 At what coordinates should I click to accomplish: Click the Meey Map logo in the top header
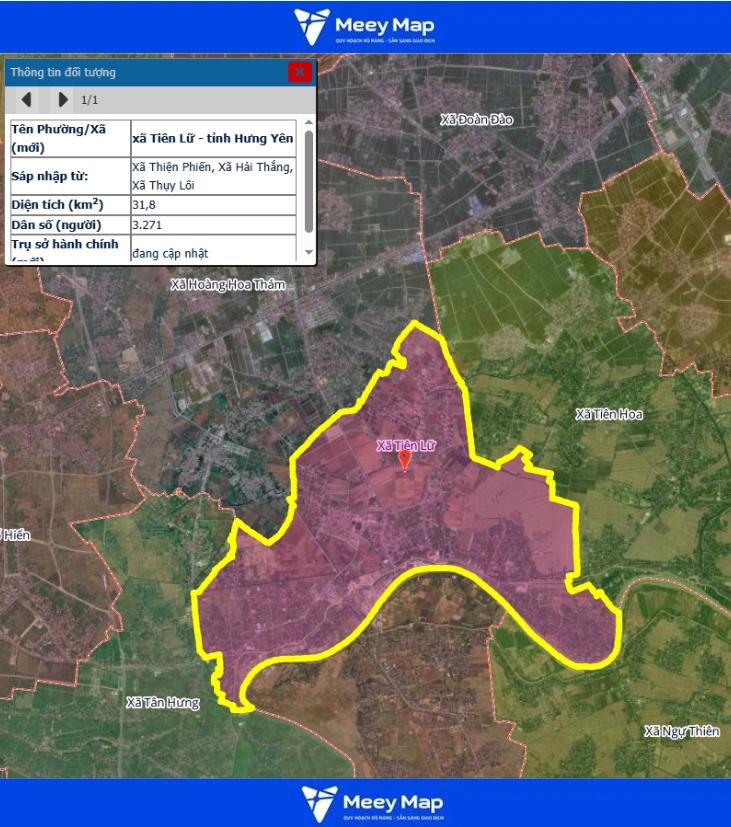pos(365,26)
